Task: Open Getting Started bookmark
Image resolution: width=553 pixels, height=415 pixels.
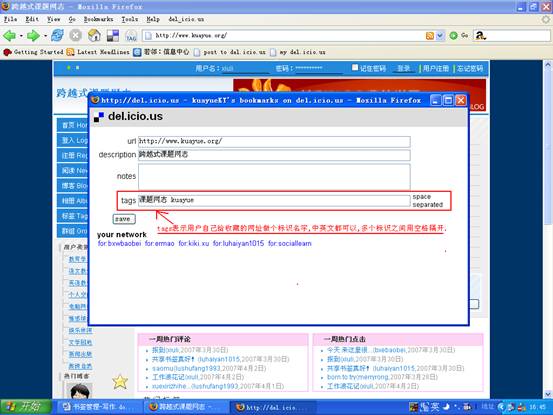Action: [33, 52]
